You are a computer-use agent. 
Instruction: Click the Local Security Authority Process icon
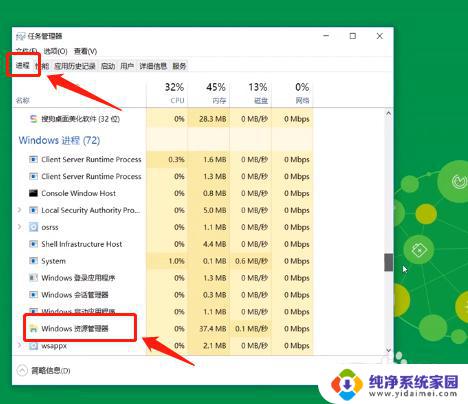(x=33, y=210)
